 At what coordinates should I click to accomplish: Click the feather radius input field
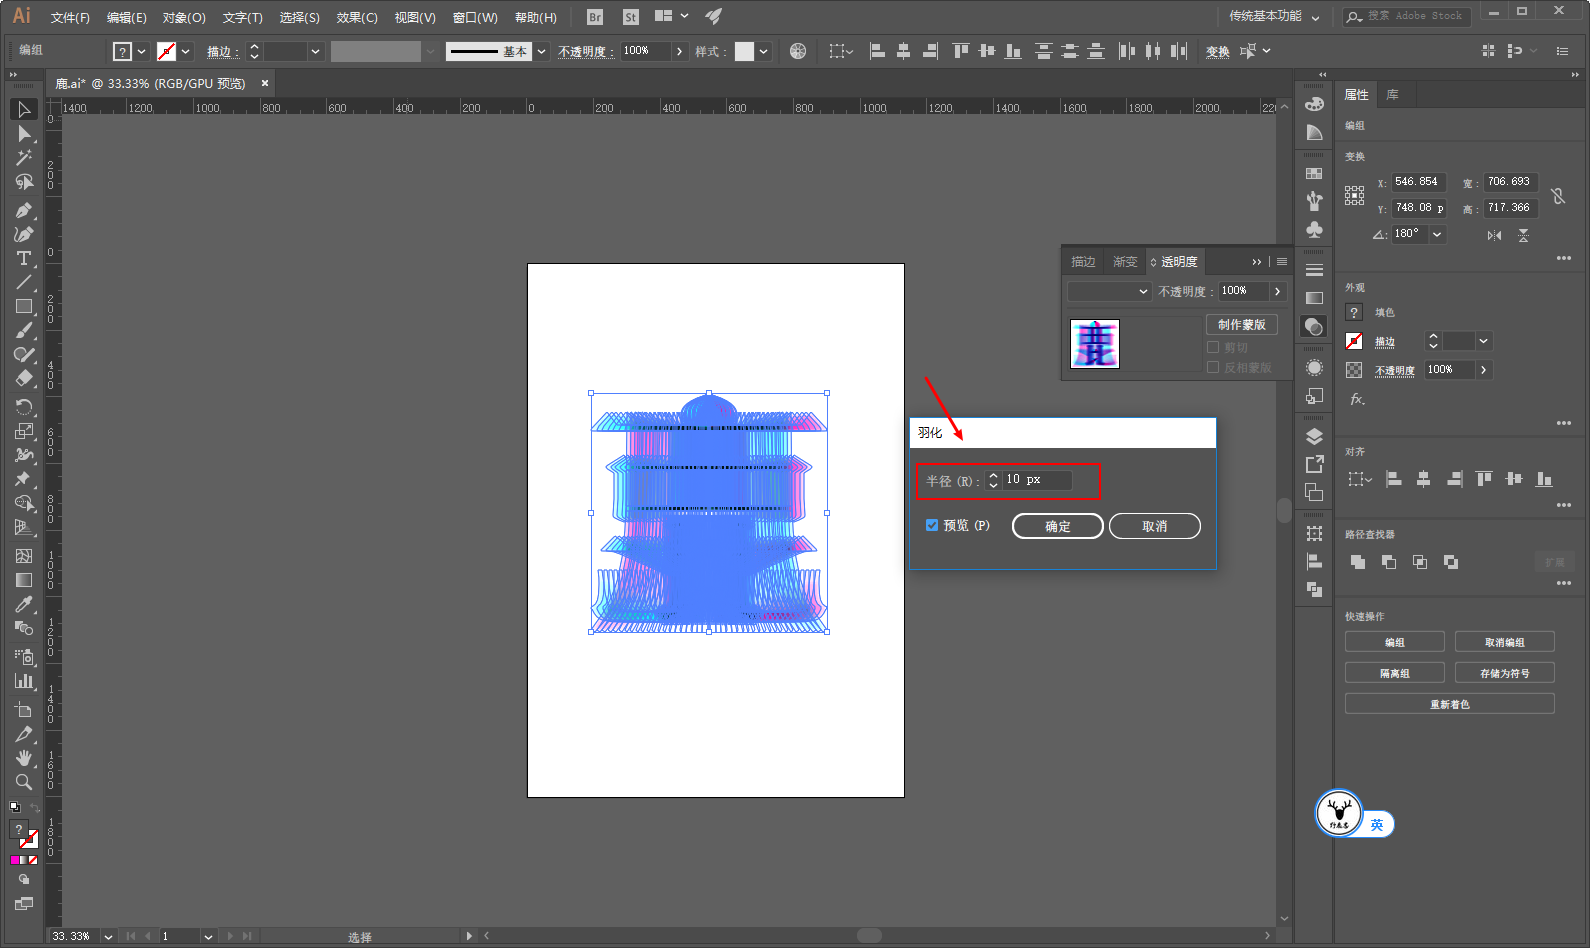pyautogui.click(x=1037, y=480)
